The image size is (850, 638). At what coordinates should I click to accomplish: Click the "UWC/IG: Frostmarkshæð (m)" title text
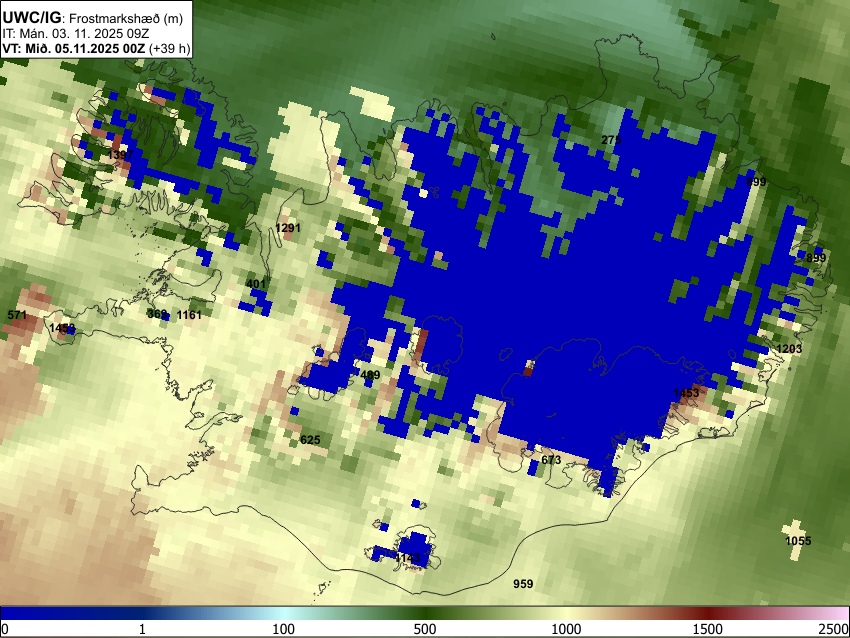[x=93, y=18]
